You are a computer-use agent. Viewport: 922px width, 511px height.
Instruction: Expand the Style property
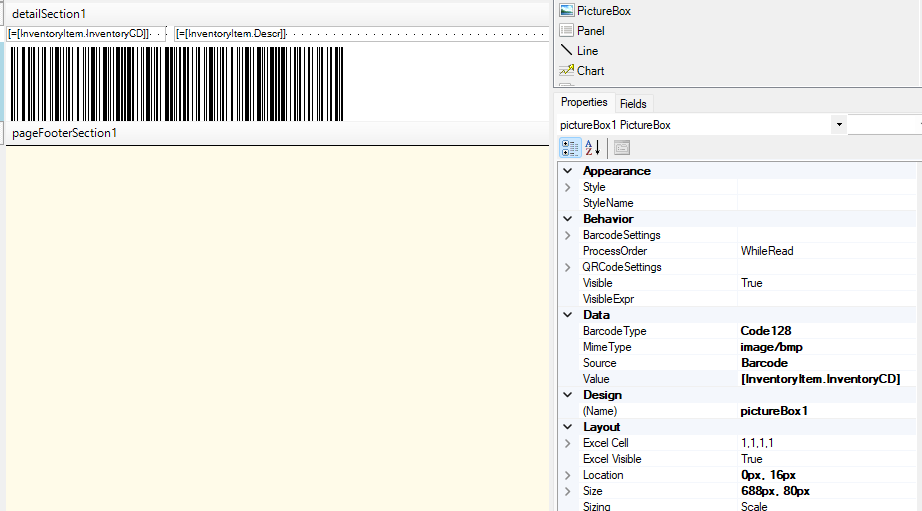567,187
